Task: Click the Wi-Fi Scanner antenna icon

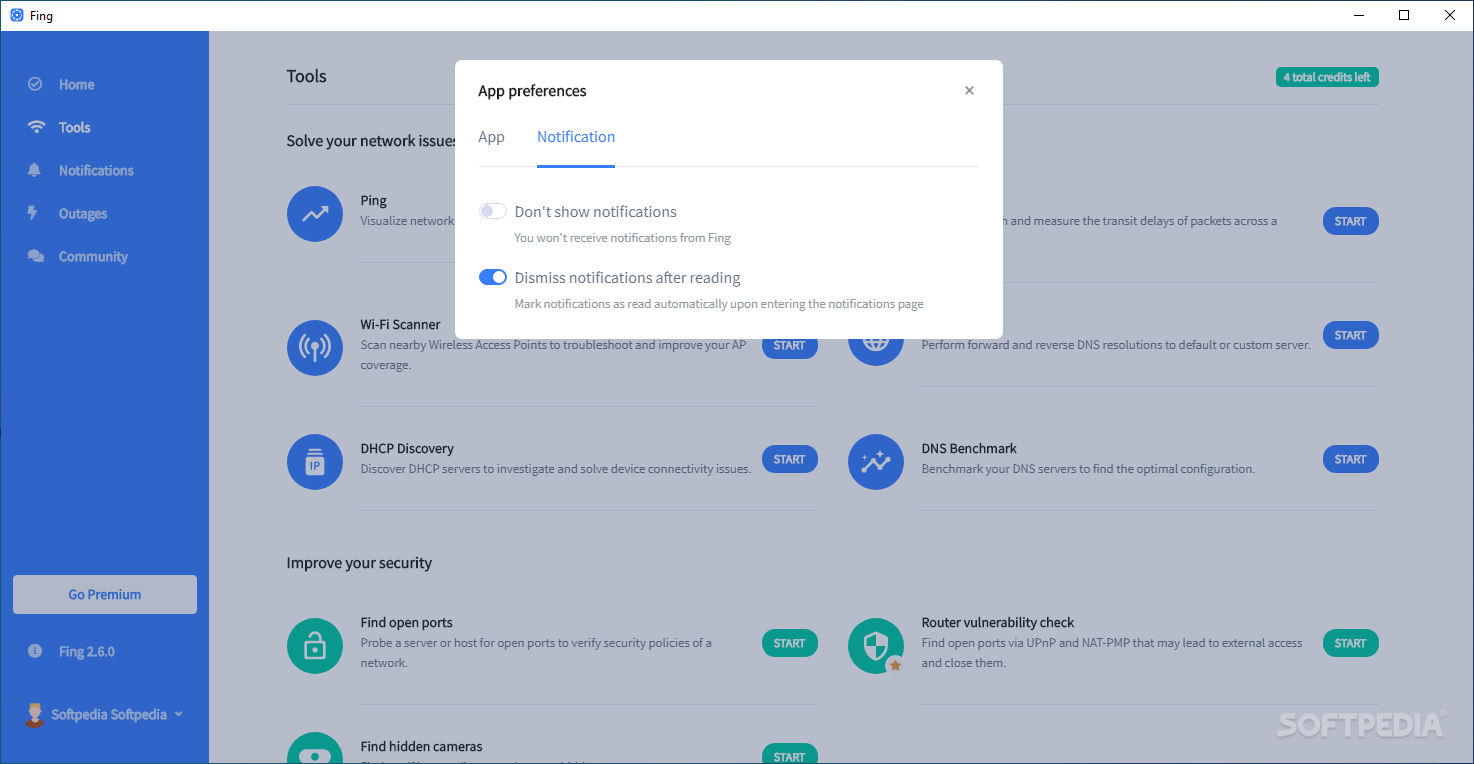Action: pyautogui.click(x=315, y=347)
